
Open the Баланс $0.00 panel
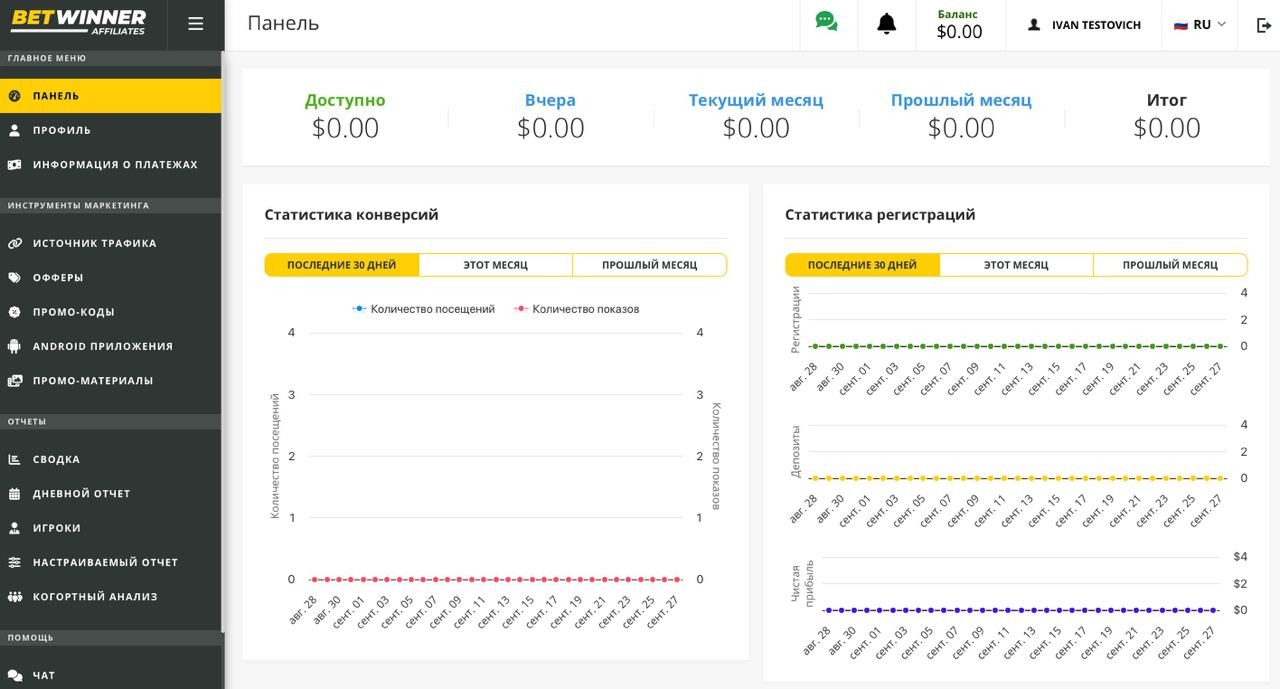click(959, 25)
